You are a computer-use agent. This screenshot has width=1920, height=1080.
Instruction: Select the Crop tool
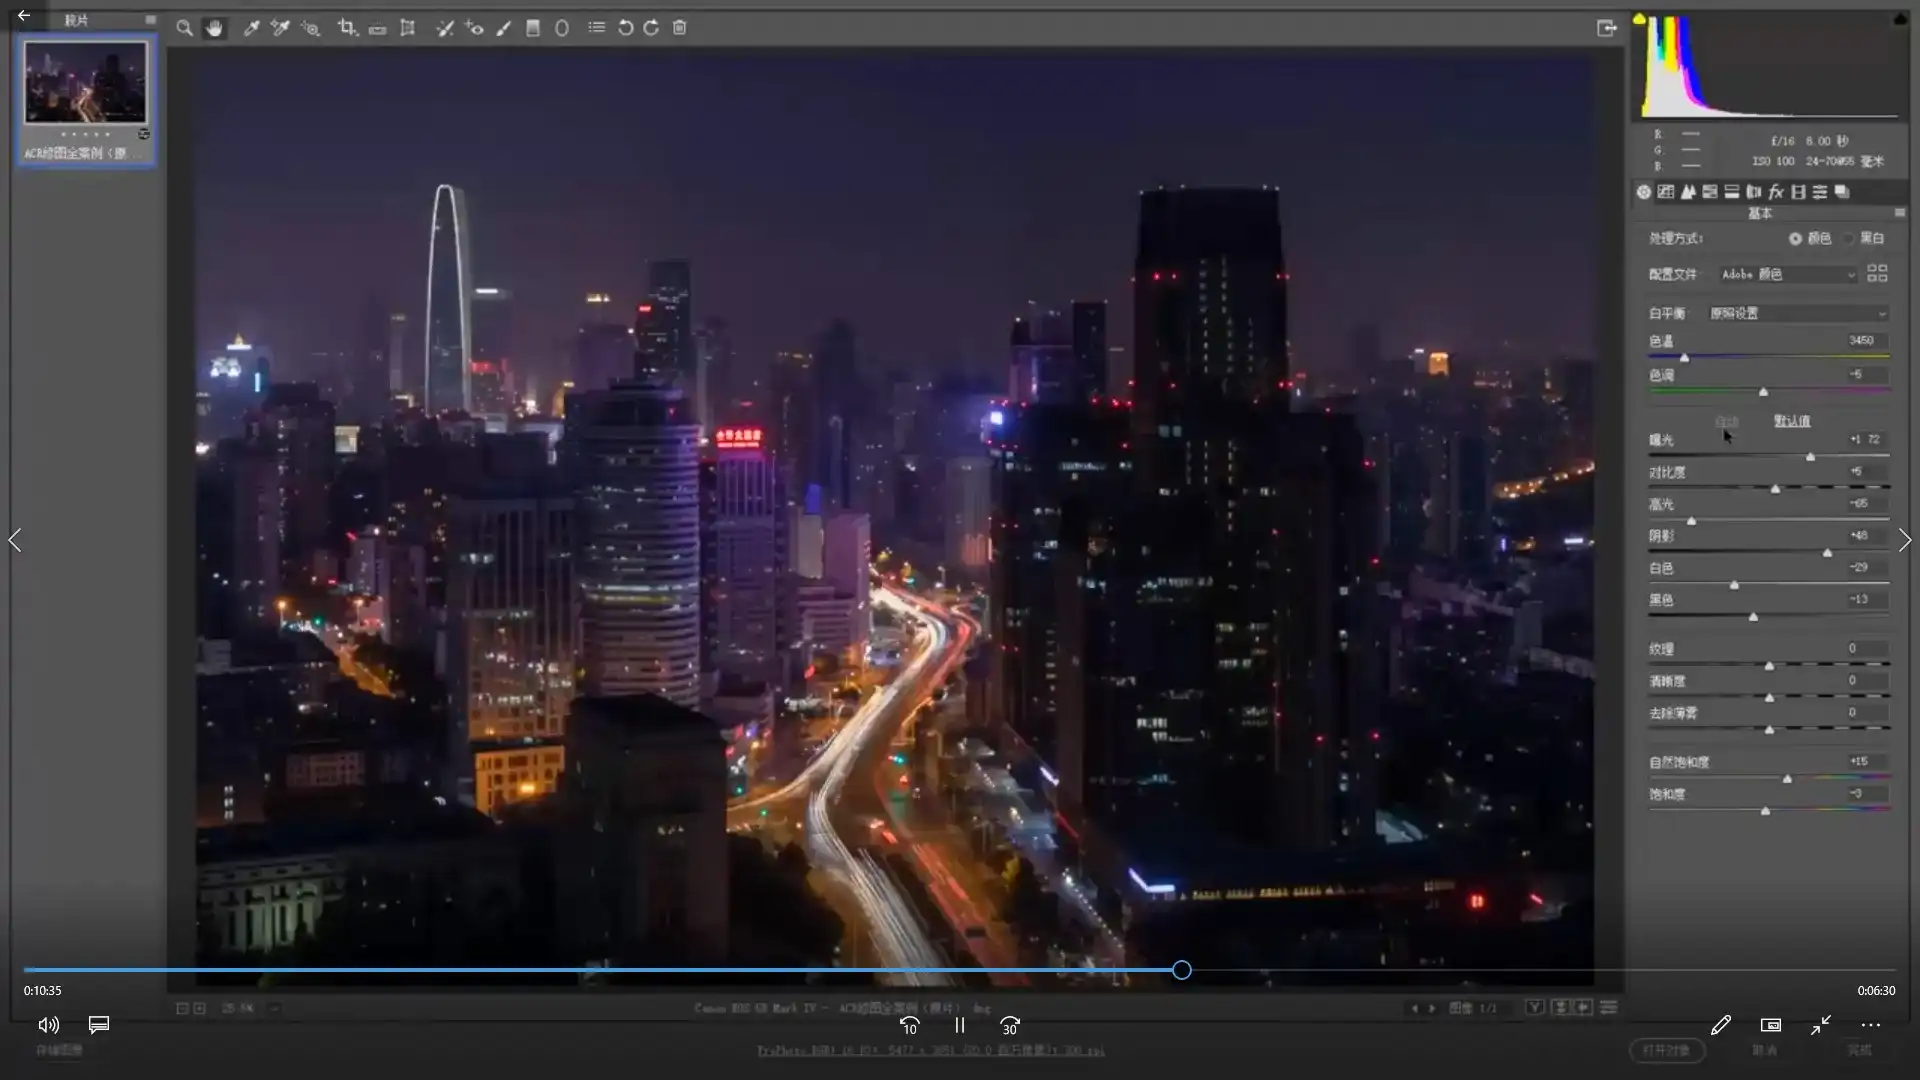[348, 28]
